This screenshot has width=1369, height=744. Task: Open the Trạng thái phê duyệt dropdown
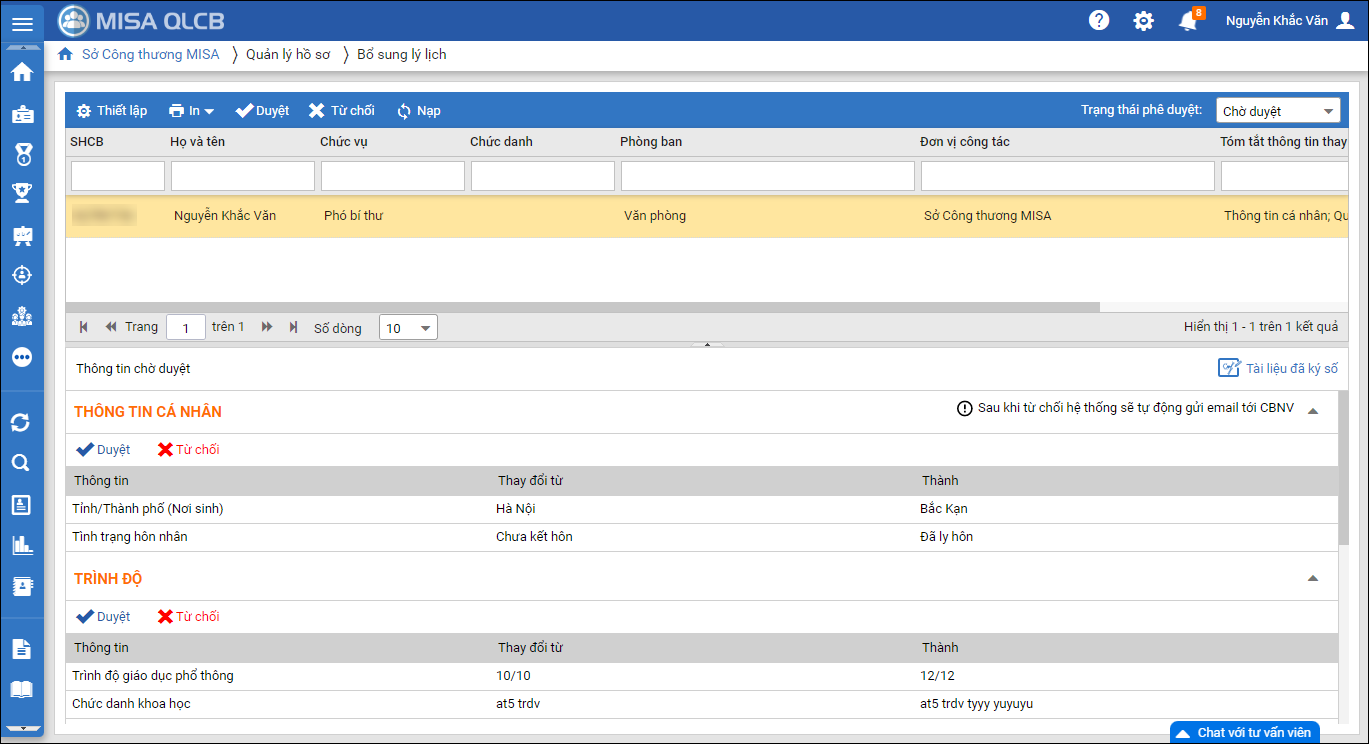tap(1277, 111)
